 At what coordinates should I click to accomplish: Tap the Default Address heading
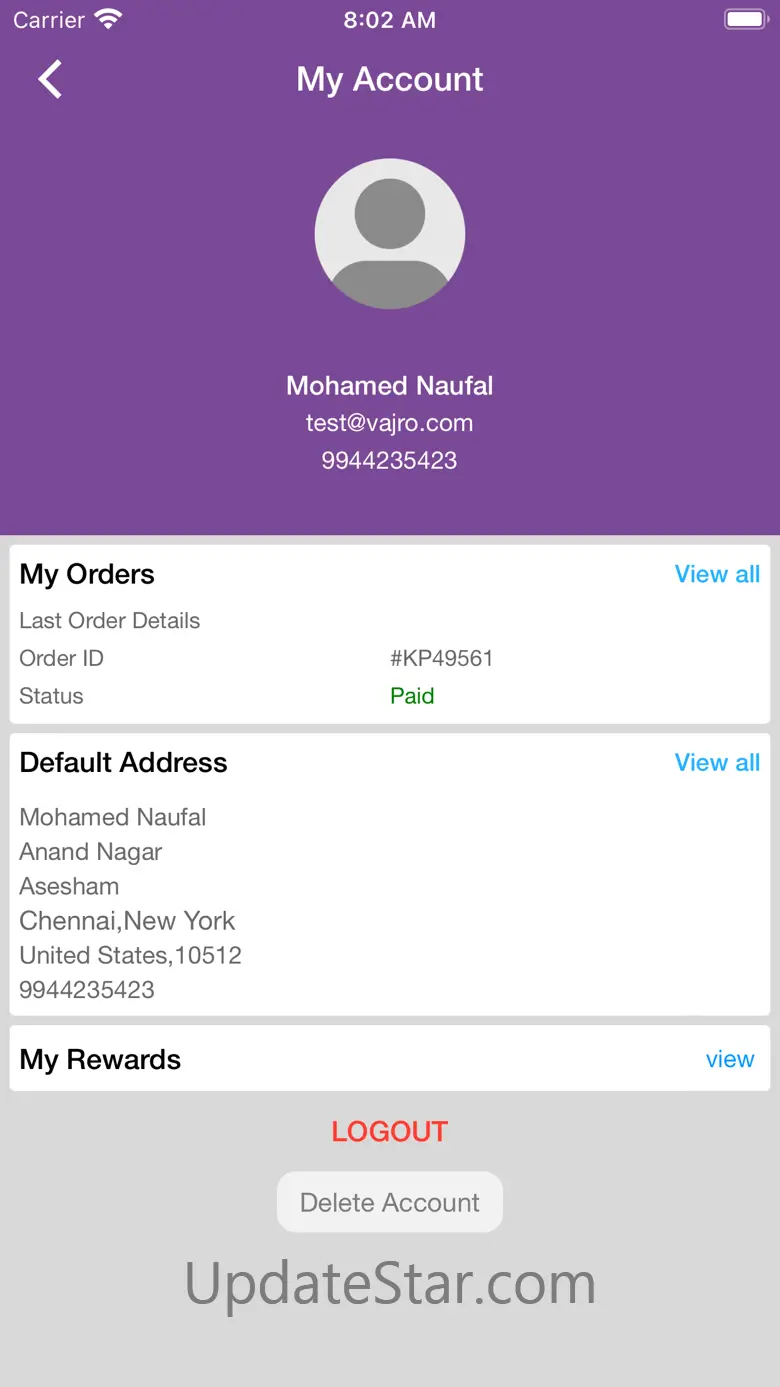[123, 762]
